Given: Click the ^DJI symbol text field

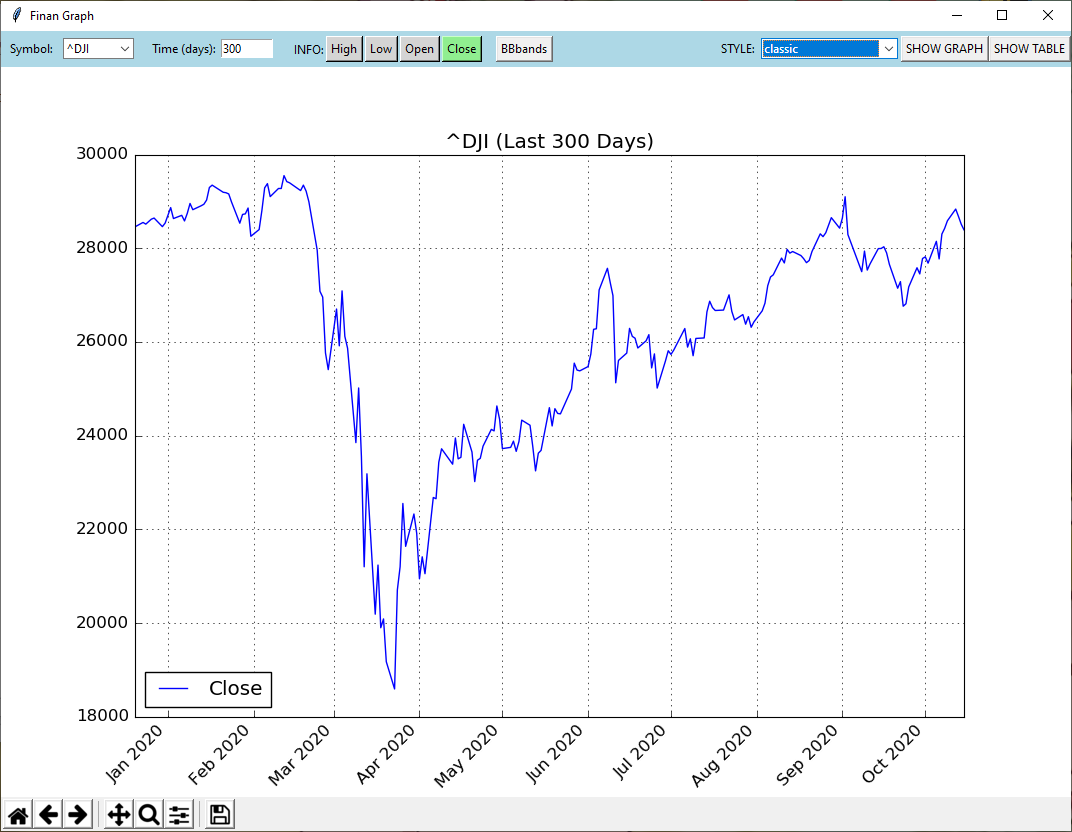Looking at the screenshot, I should (91, 49).
